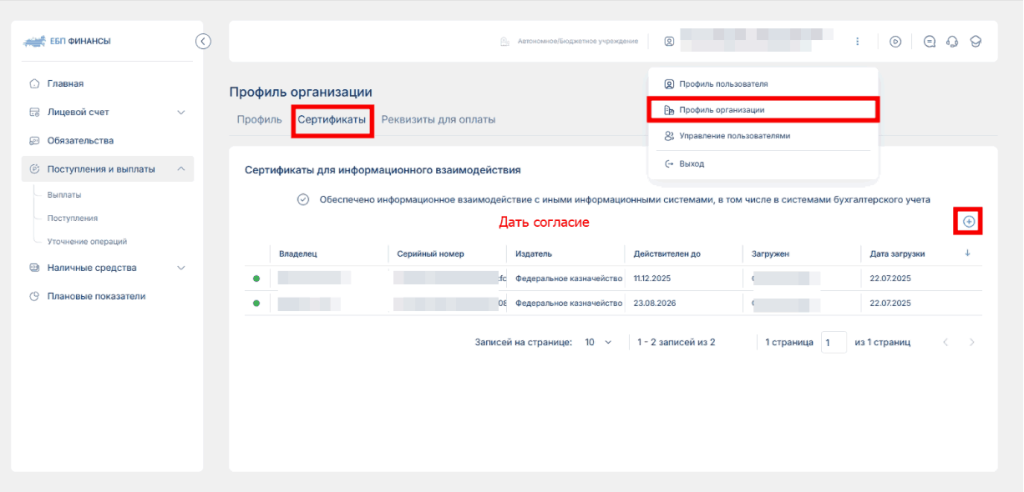
Task: Click the sort arrow in table header
Action: click(967, 253)
